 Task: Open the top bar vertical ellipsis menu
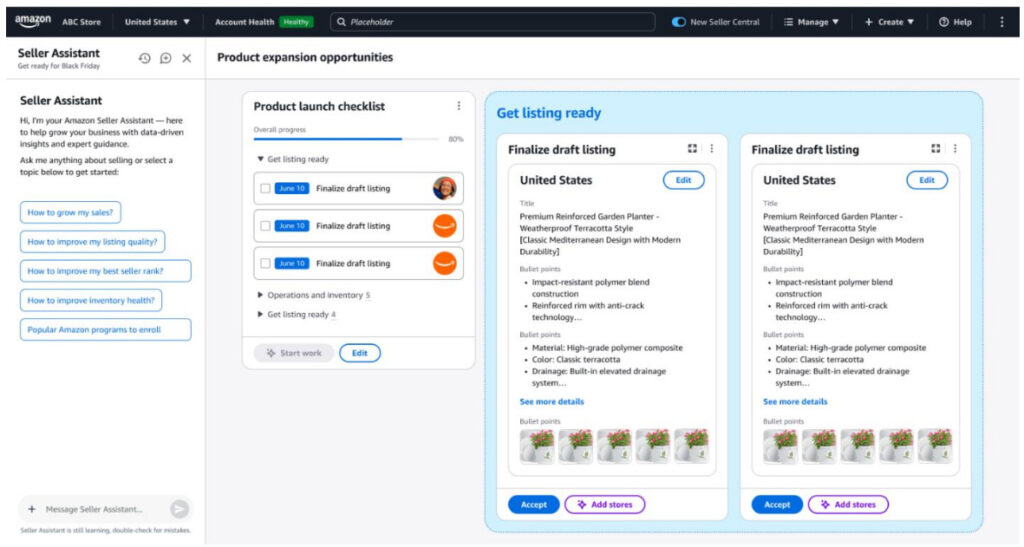(x=1002, y=22)
